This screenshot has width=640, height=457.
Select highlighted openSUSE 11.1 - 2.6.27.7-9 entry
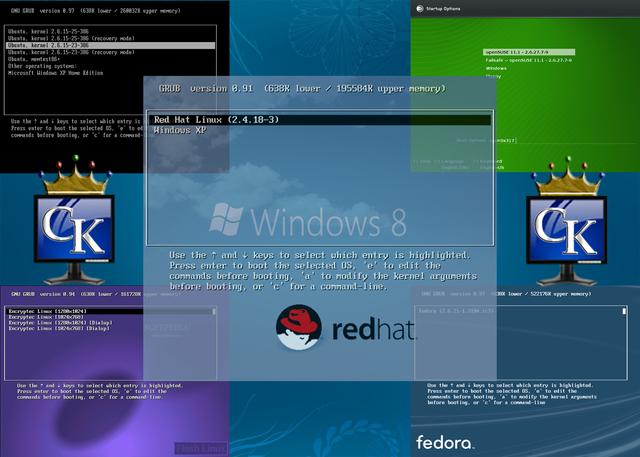point(529,52)
